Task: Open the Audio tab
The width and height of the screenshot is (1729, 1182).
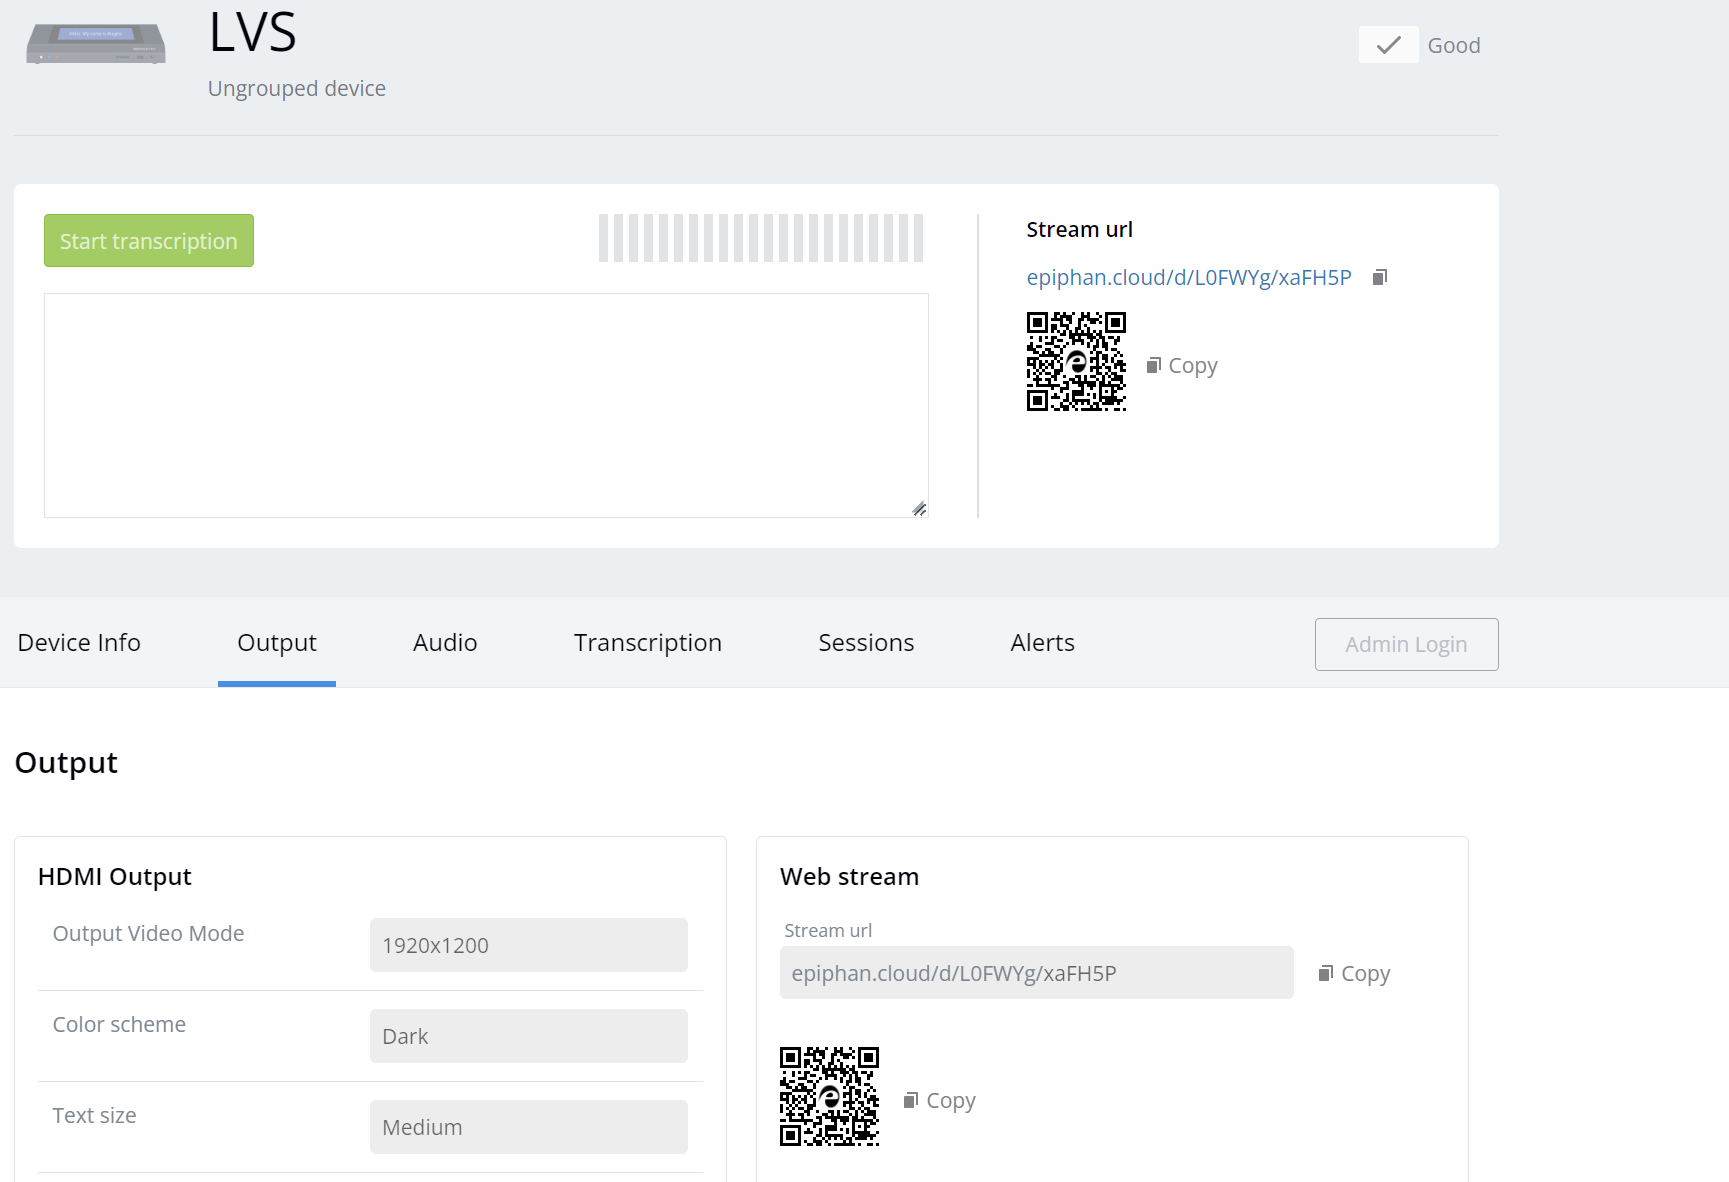Action: pyautogui.click(x=445, y=643)
